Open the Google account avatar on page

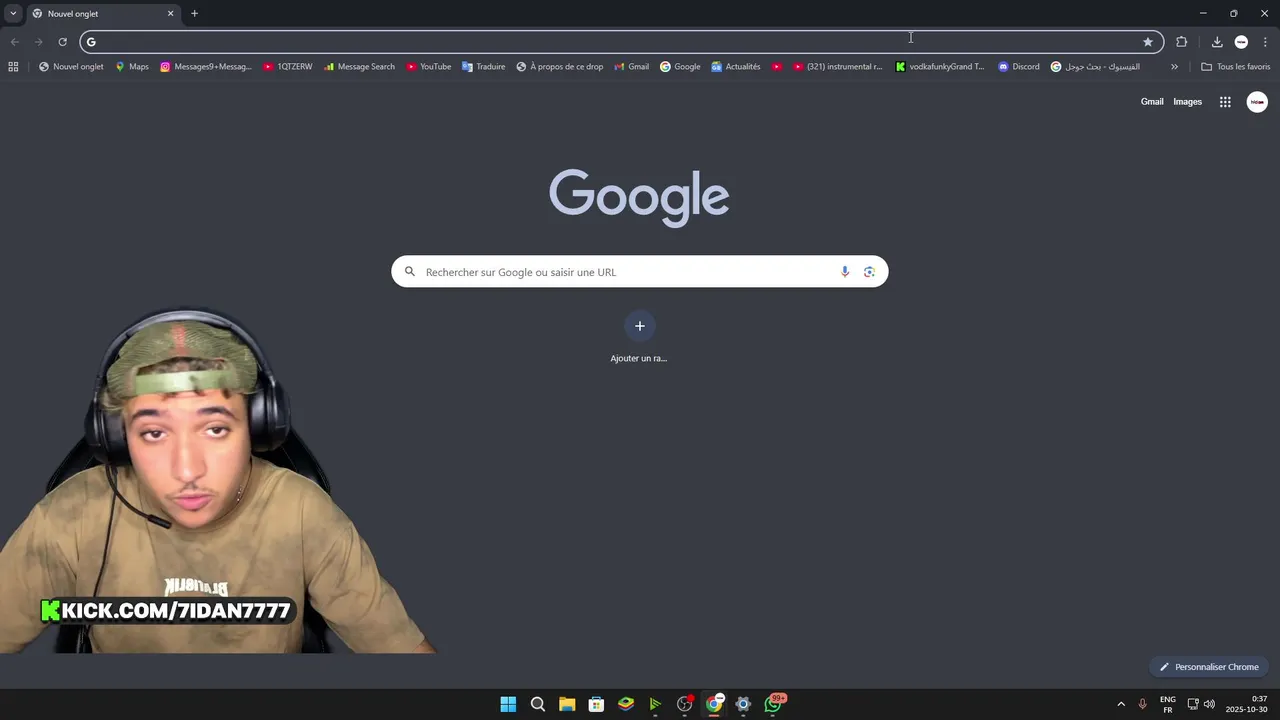(1257, 102)
